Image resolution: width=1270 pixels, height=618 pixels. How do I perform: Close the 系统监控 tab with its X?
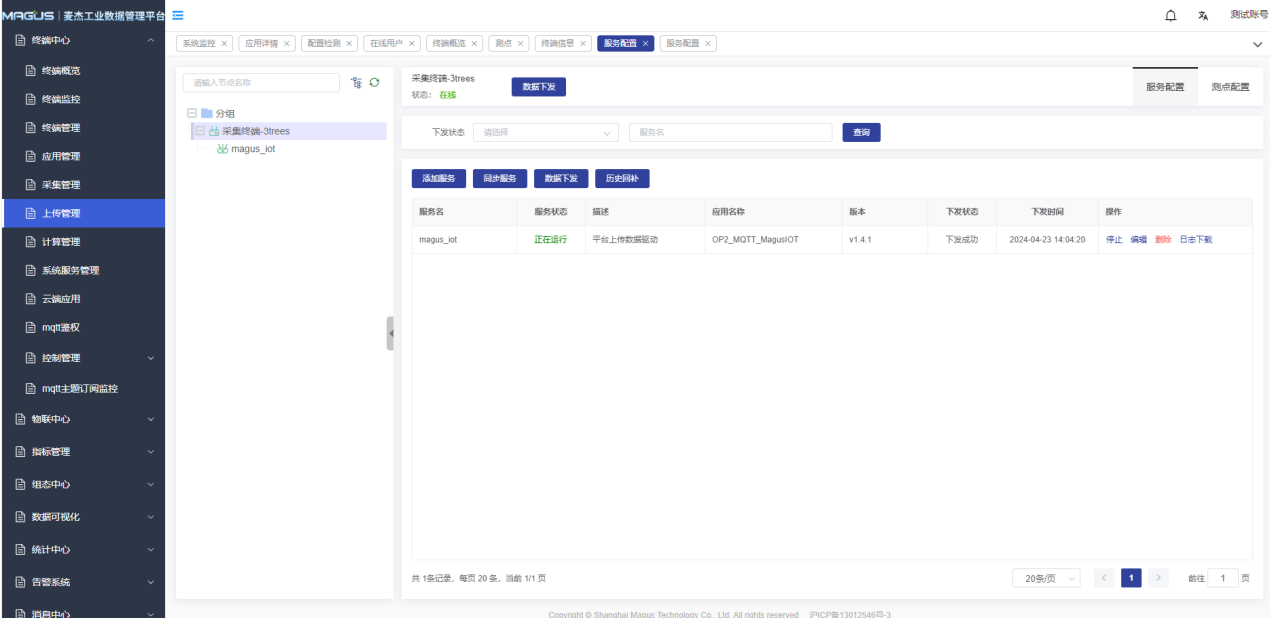coord(224,44)
